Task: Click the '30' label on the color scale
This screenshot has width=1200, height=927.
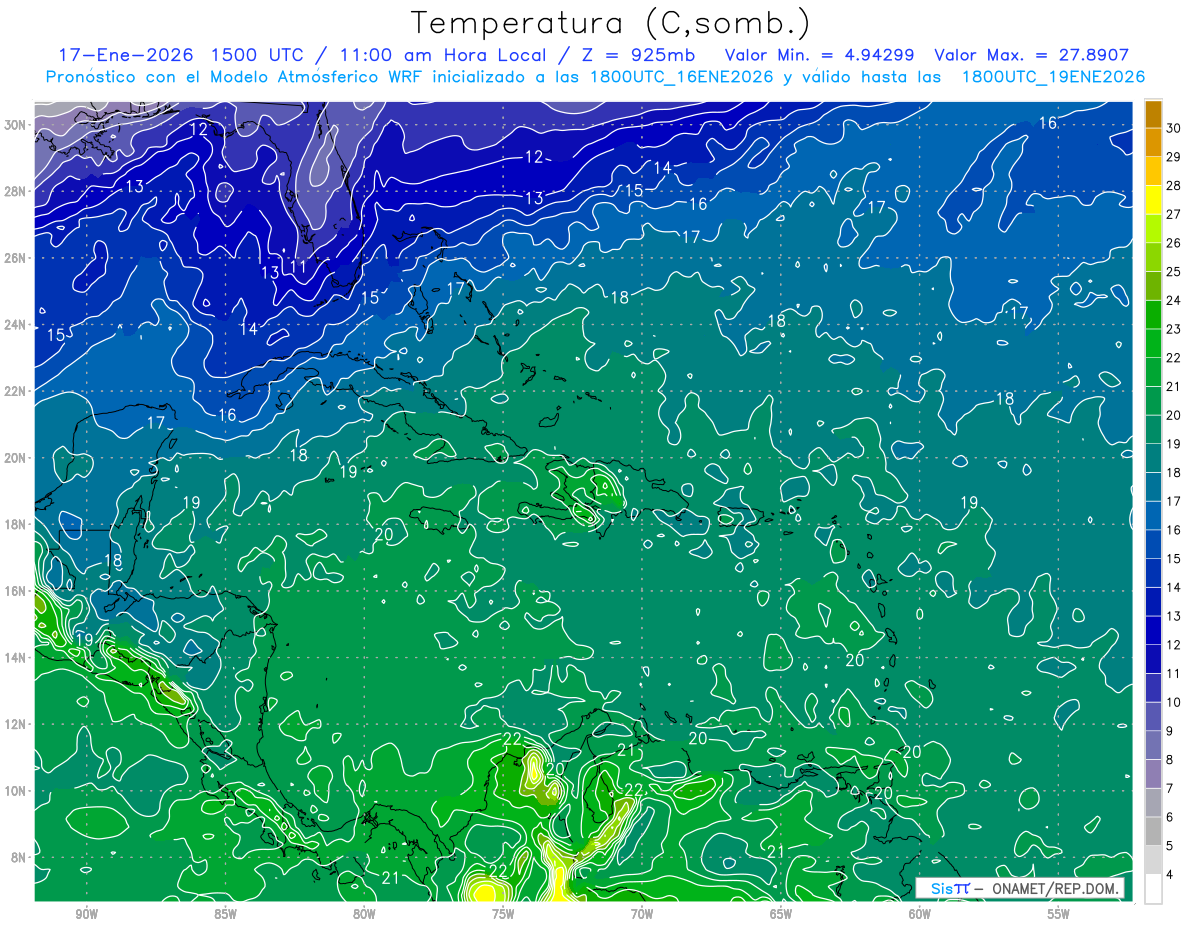Action: (x=1174, y=128)
